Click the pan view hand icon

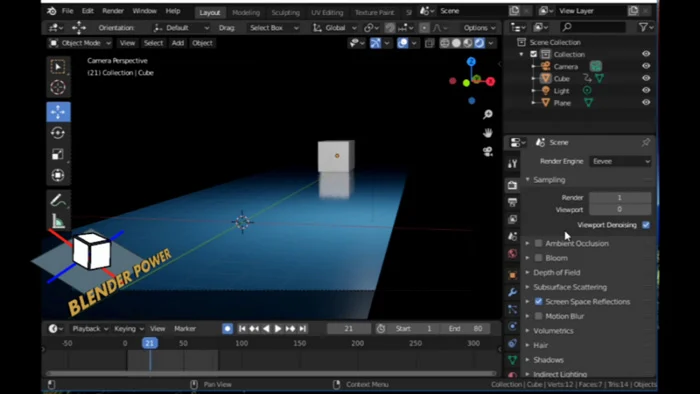pyautogui.click(x=488, y=133)
